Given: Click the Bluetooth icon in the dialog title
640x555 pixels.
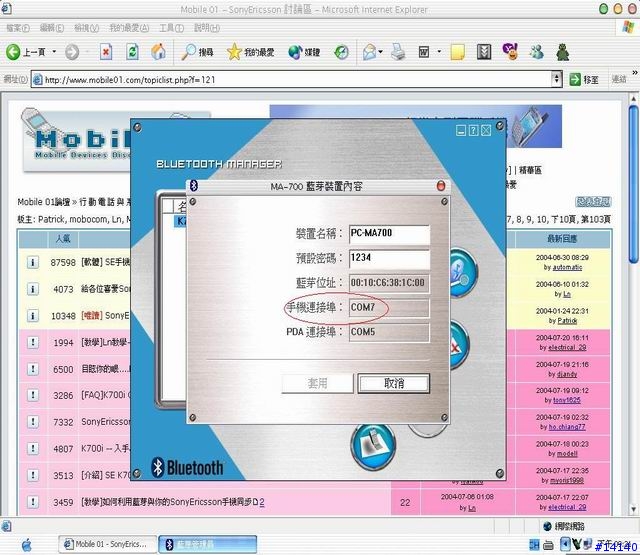Looking at the screenshot, I should tap(194, 186).
